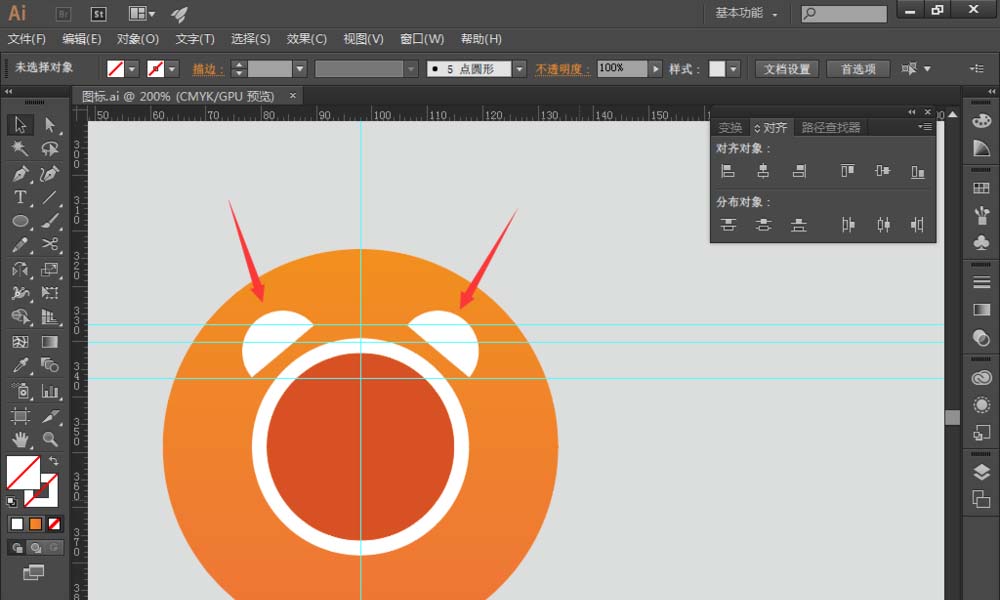This screenshot has width=1000, height=600.
Task: Select the Type tool
Action: click(x=20, y=197)
